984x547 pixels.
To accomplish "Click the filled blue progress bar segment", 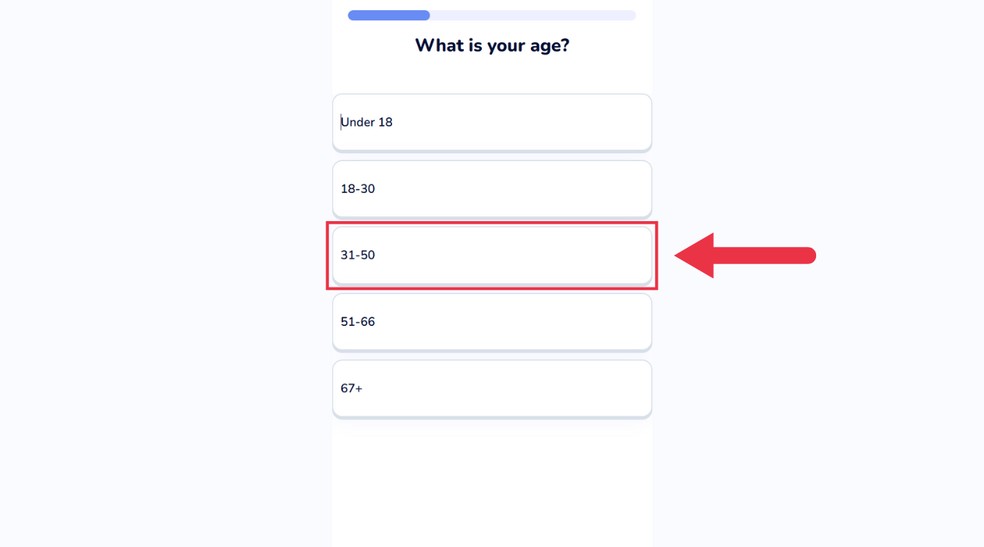I will pyautogui.click(x=388, y=16).
